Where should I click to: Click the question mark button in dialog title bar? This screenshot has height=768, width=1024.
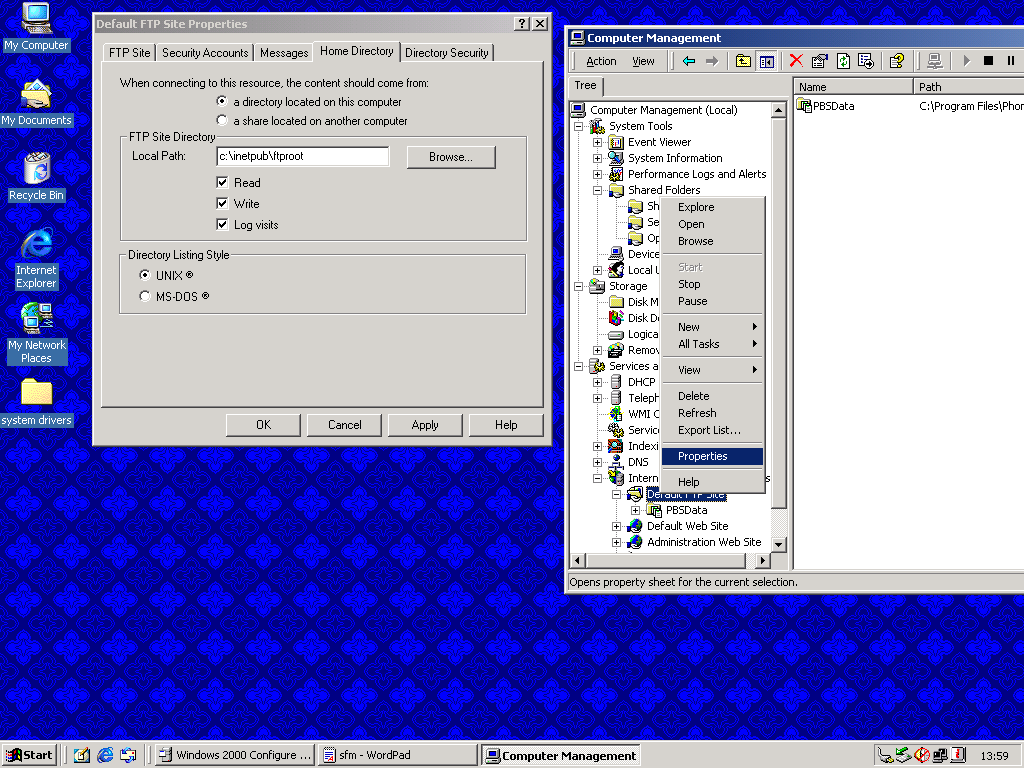[x=521, y=24]
